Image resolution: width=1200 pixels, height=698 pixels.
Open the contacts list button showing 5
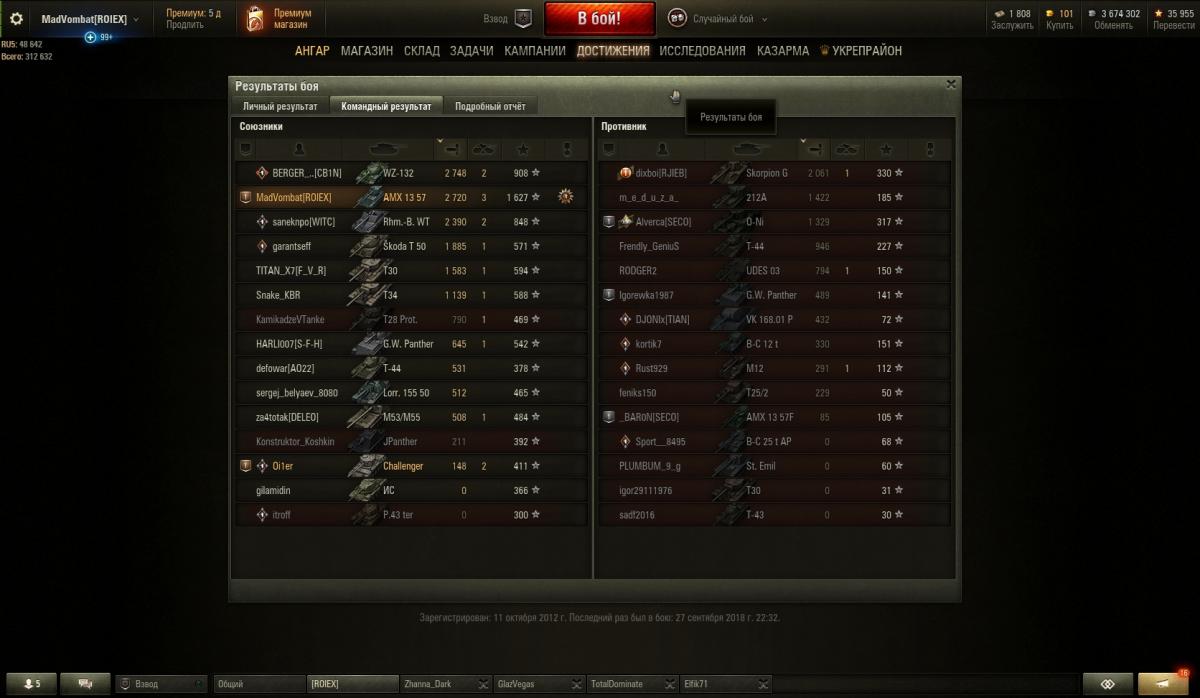pos(32,684)
